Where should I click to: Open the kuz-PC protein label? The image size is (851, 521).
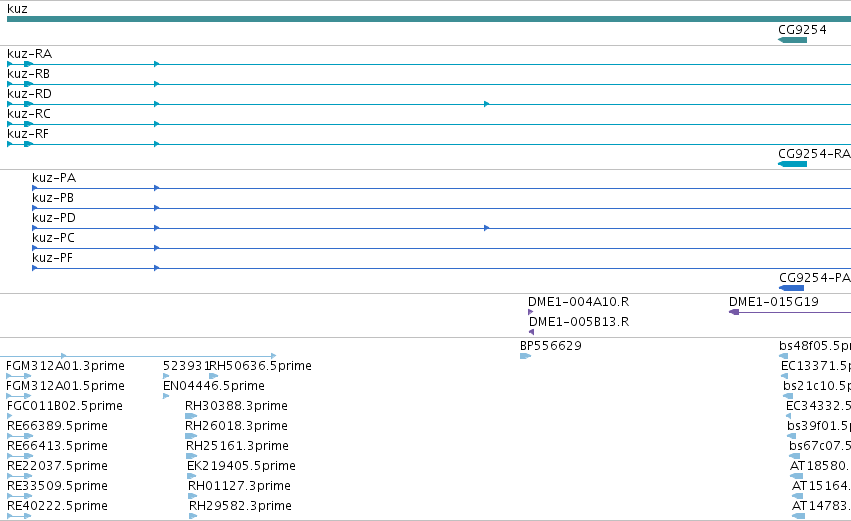53,238
